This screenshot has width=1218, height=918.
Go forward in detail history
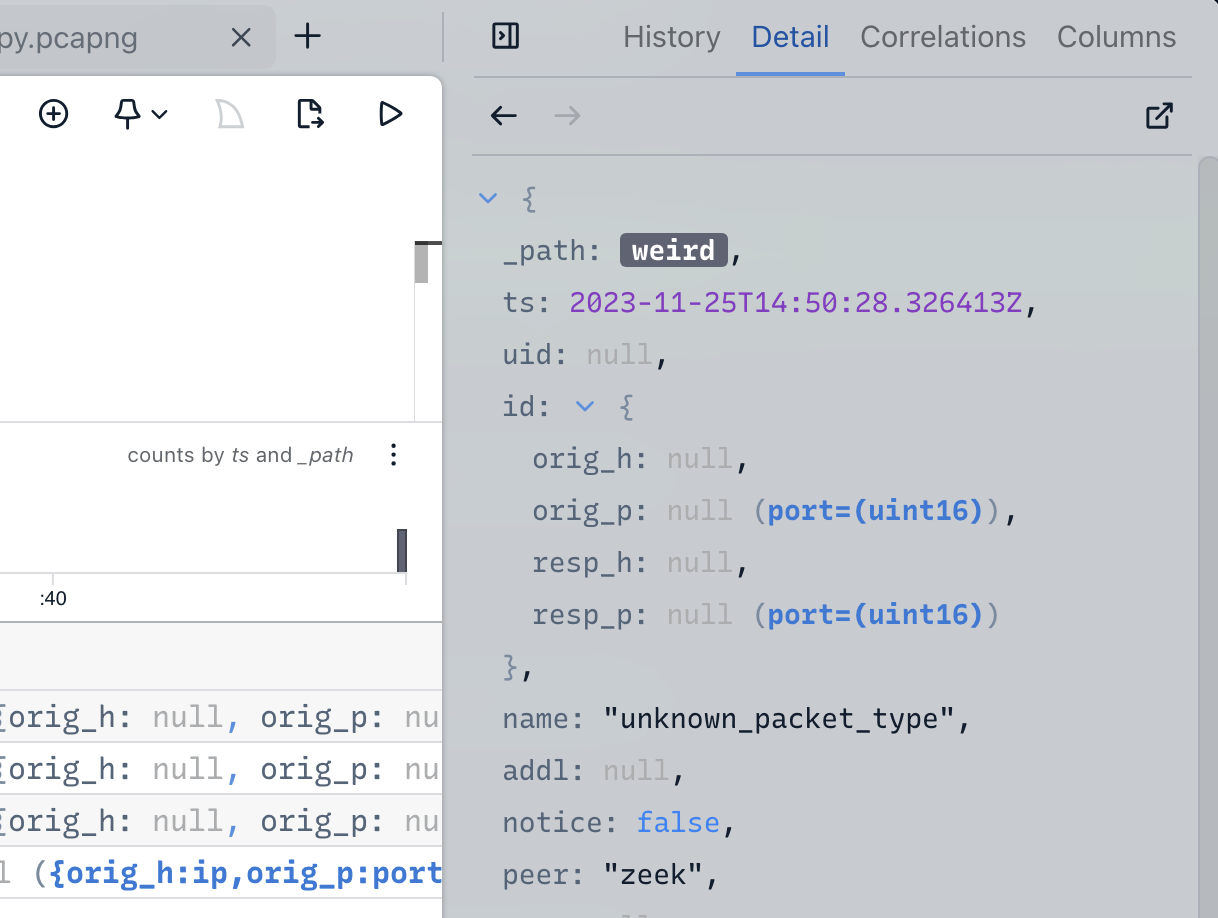[x=567, y=116]
